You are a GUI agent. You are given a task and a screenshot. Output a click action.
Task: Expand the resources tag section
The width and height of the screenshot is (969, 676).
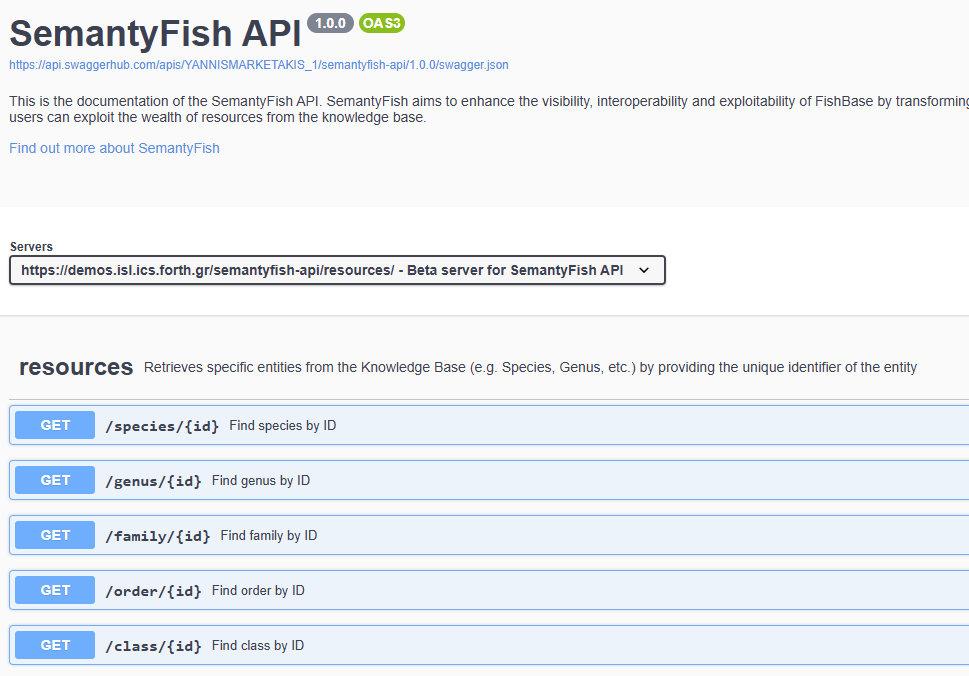click(76, 367)
